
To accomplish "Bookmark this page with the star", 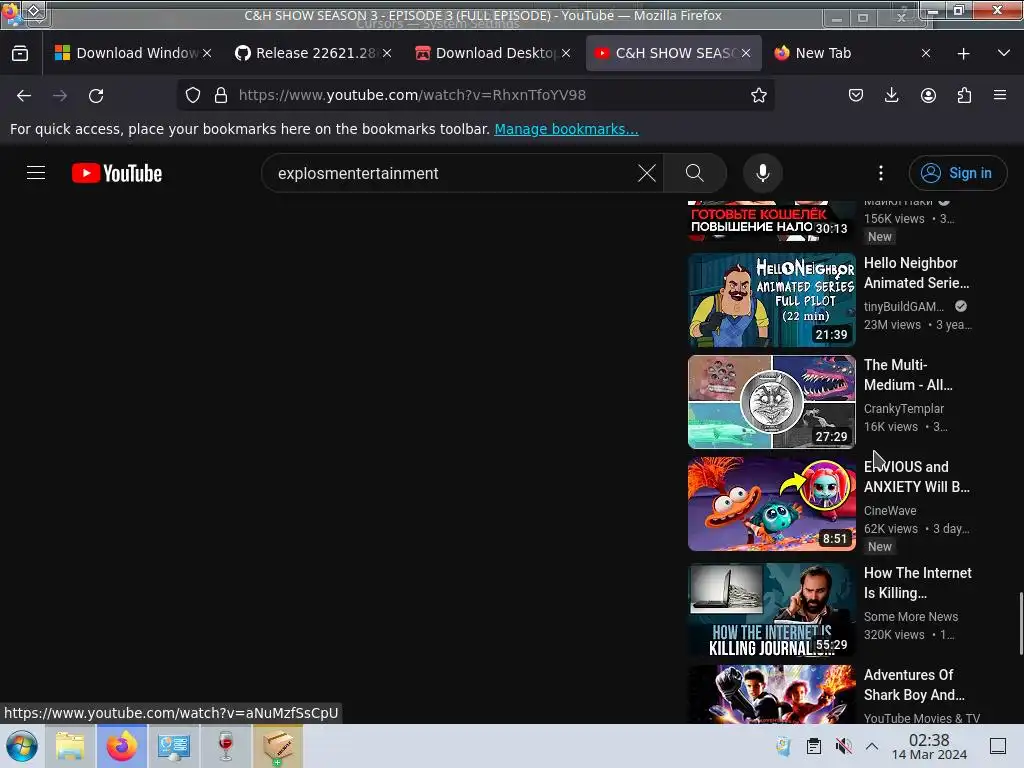I will coord(758,95).
